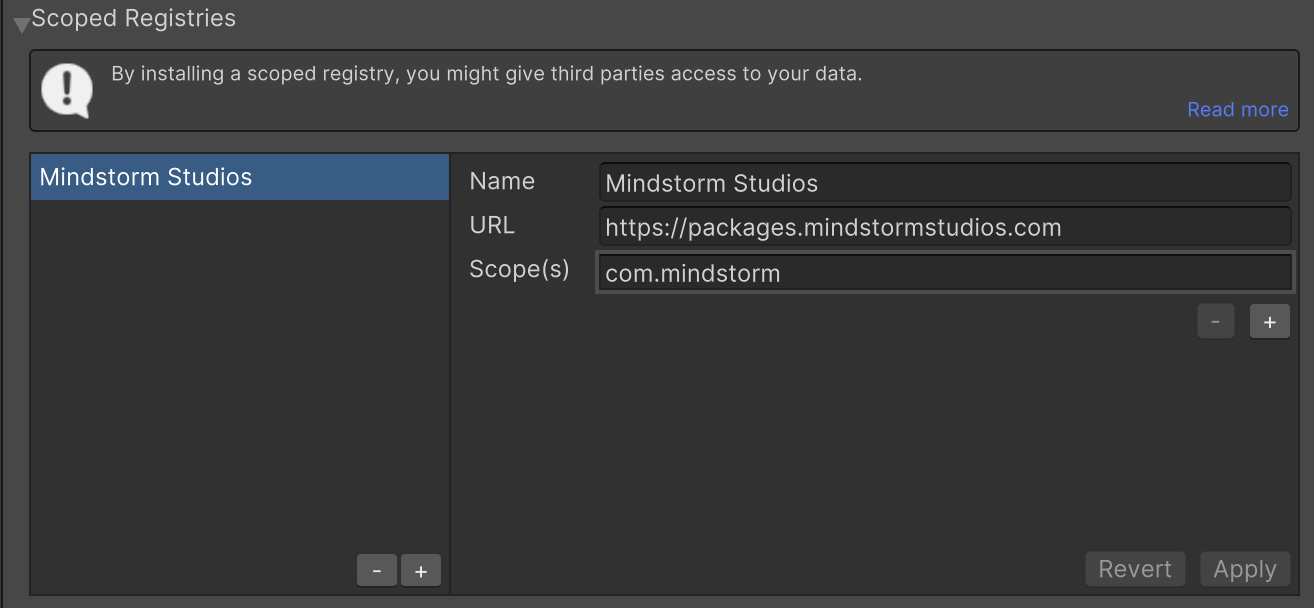
Task: Open the Read more link
Action: tap(1237, 109)
